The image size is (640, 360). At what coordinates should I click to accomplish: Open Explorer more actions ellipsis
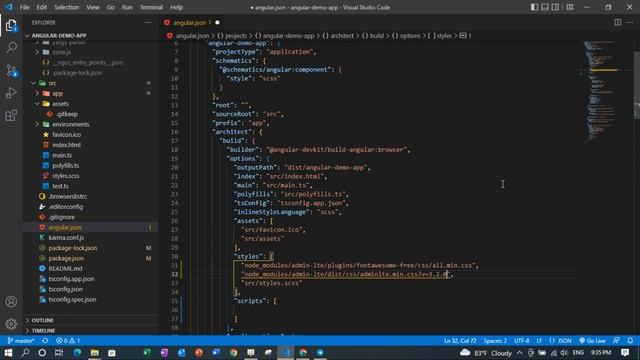pyautogui.click(x=148, y=22)
